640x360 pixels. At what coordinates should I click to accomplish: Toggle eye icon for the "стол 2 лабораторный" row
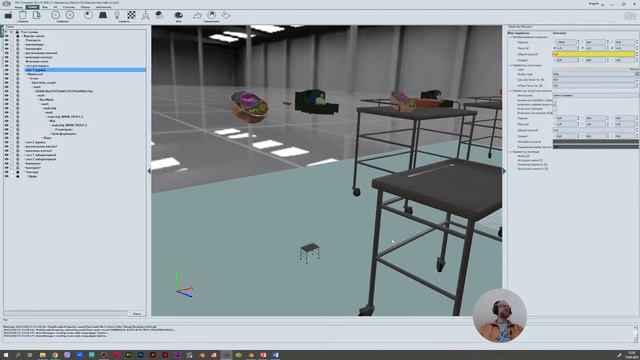6,159
